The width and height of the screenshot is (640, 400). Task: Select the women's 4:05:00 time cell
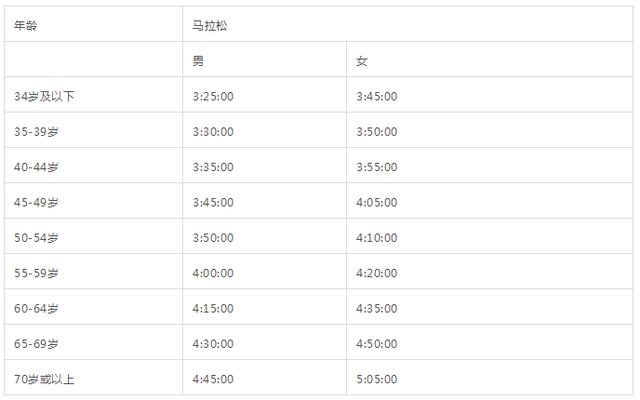(377, 202)
